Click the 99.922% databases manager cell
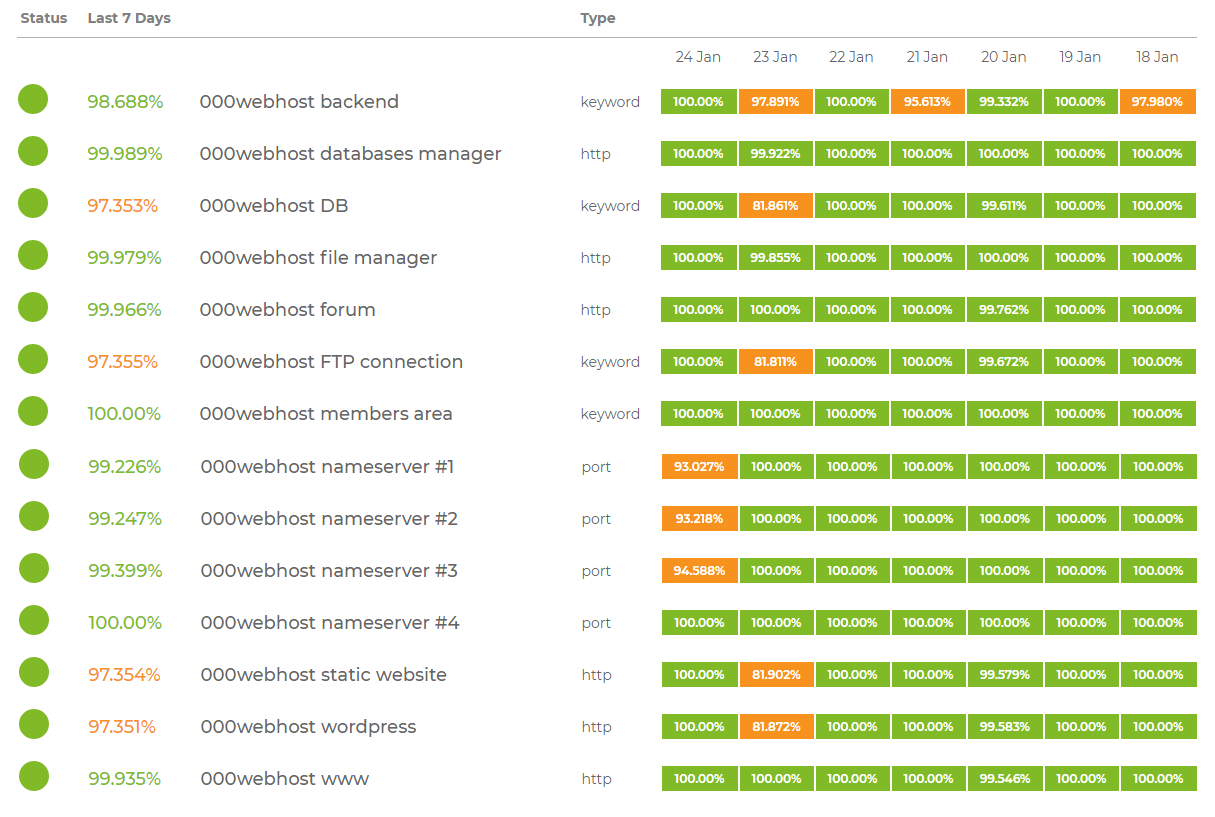This screenshot has width=1215, height=817. (x=776, y=154)
